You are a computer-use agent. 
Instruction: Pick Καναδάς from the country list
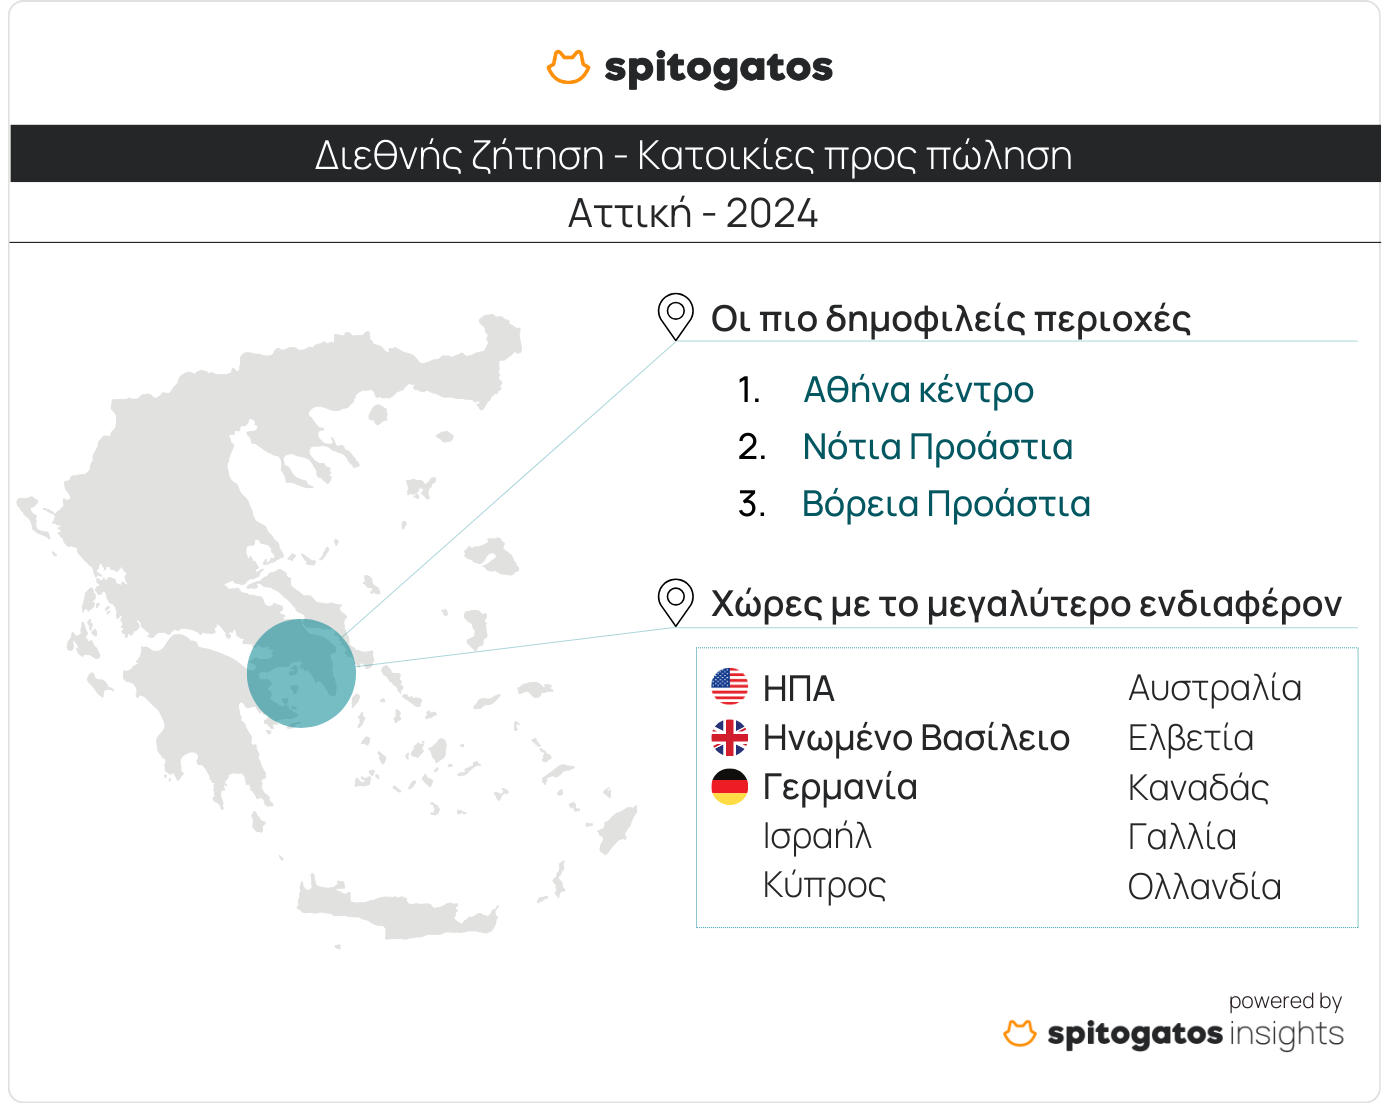pyautogui.click(x=1198, y=788)
